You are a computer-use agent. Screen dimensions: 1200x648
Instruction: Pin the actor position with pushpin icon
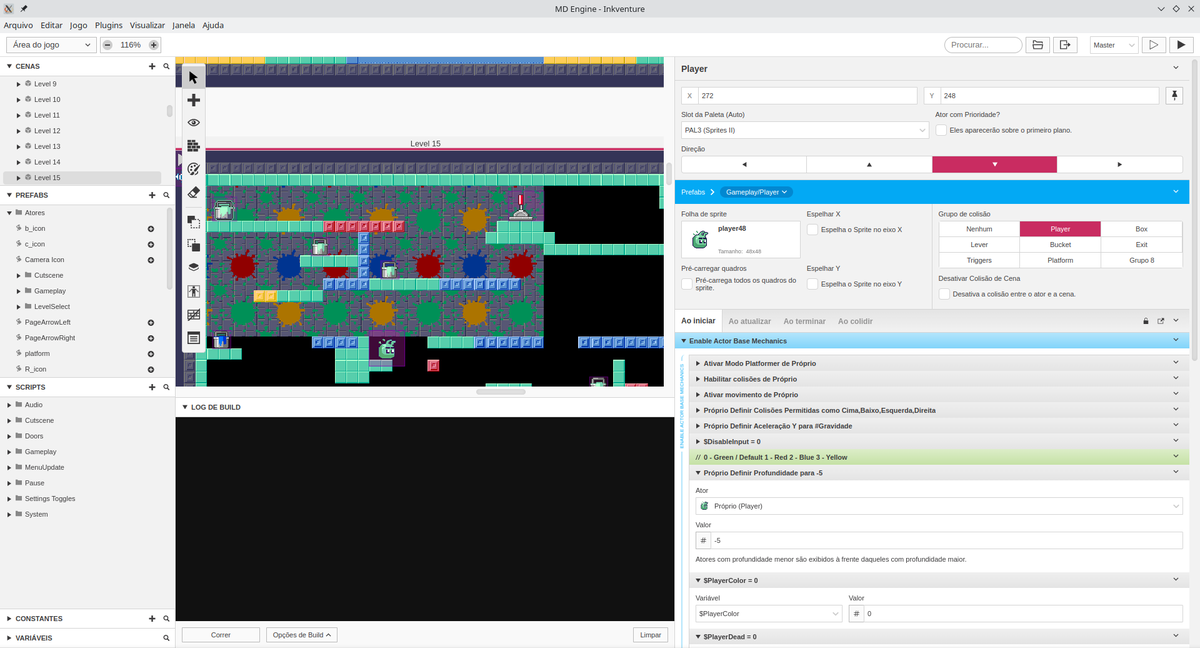coord(1174,96)
